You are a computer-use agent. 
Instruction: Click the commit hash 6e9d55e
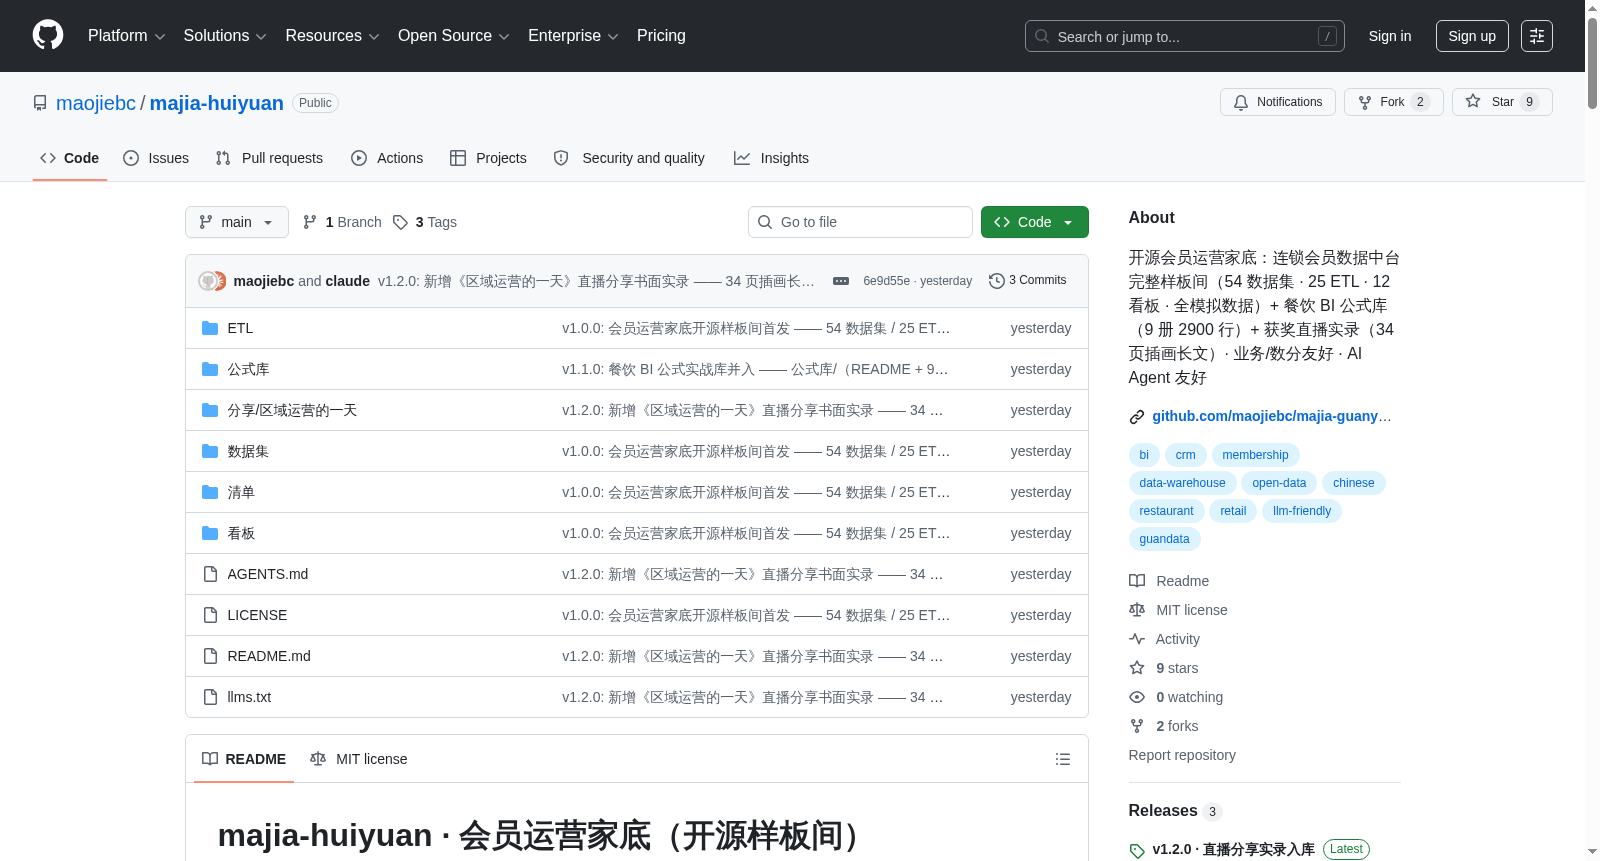[887, 281]
